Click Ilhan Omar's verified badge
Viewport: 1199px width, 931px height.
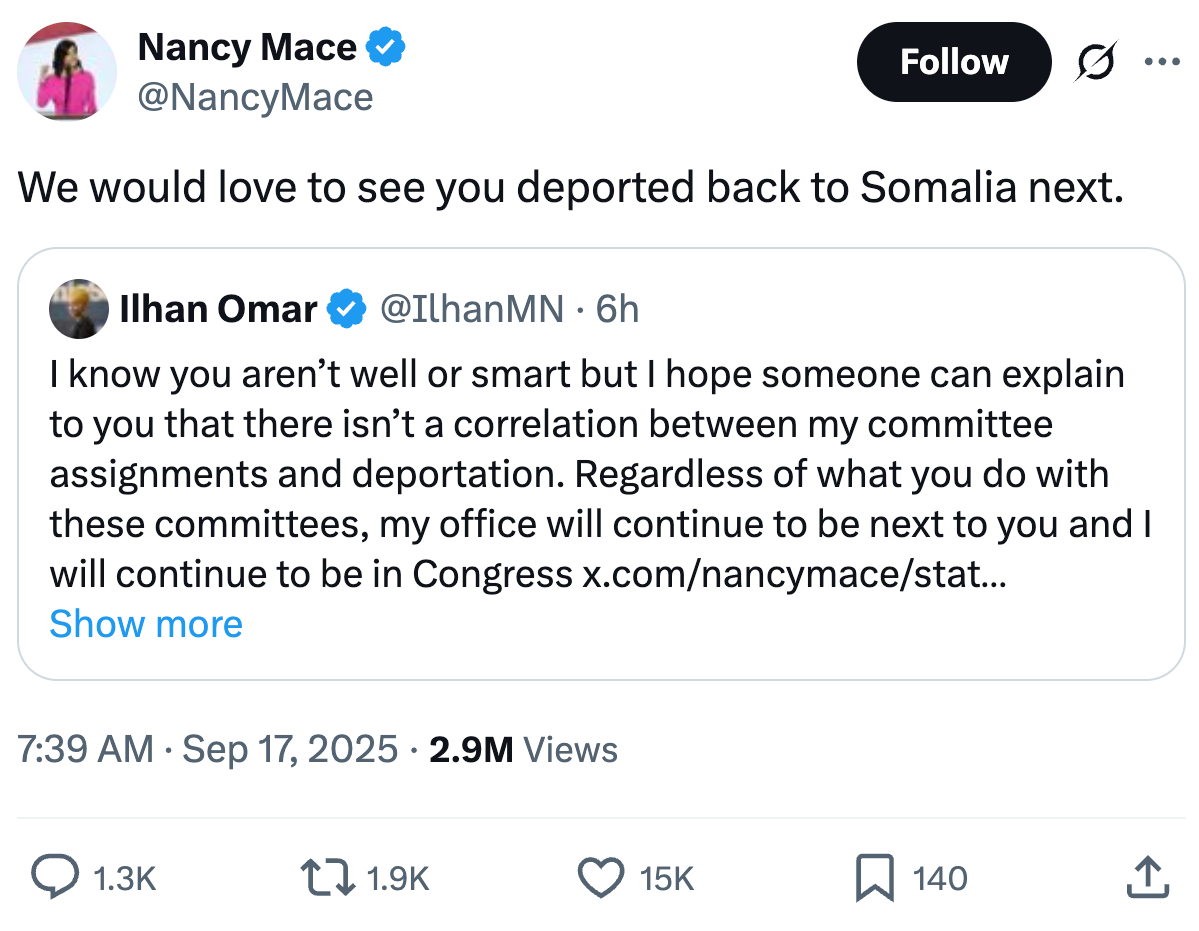[x=344, y=309]
